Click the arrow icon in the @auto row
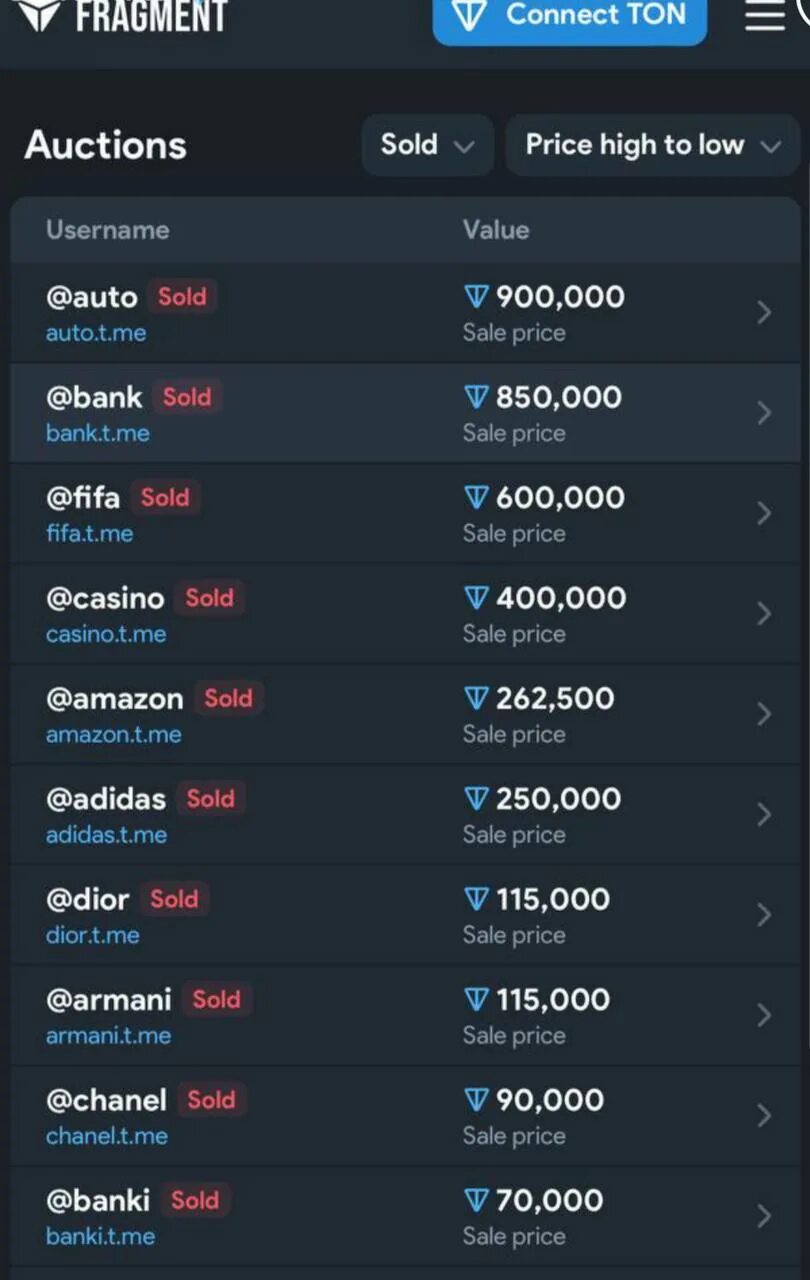The image size is (810, 1280). (764, 313)
